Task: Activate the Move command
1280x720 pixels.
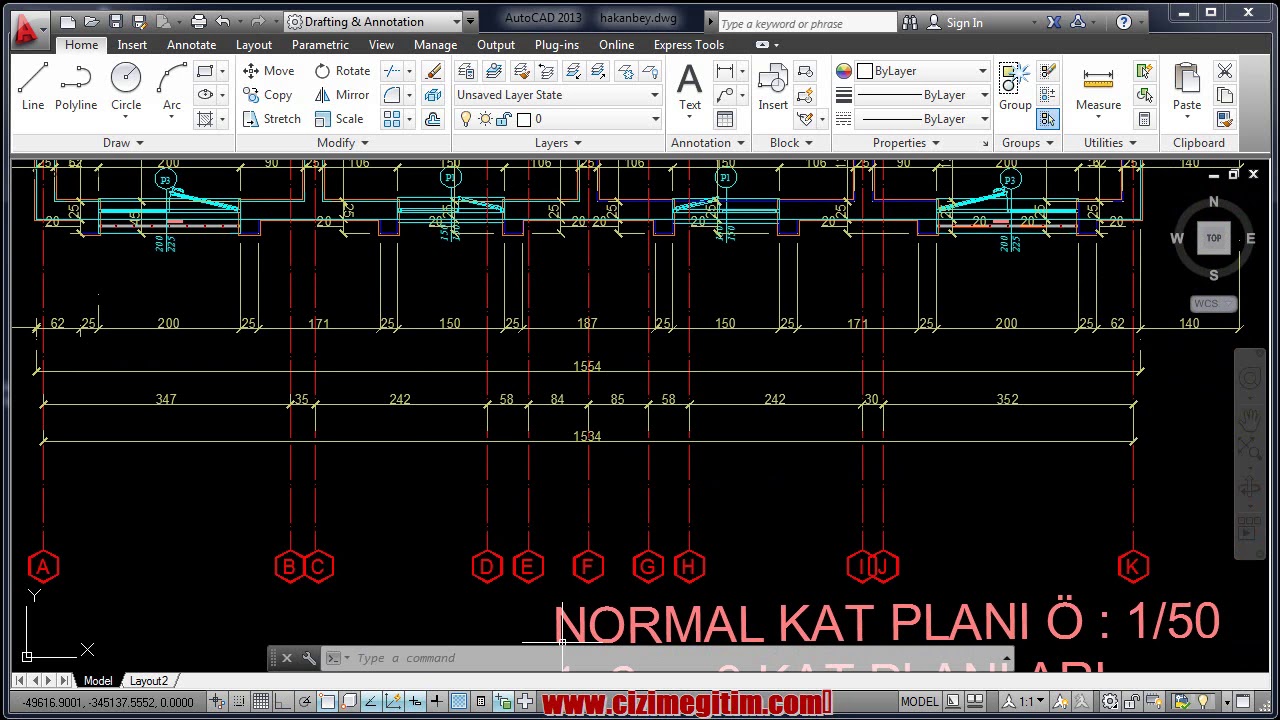Action: 268,71
